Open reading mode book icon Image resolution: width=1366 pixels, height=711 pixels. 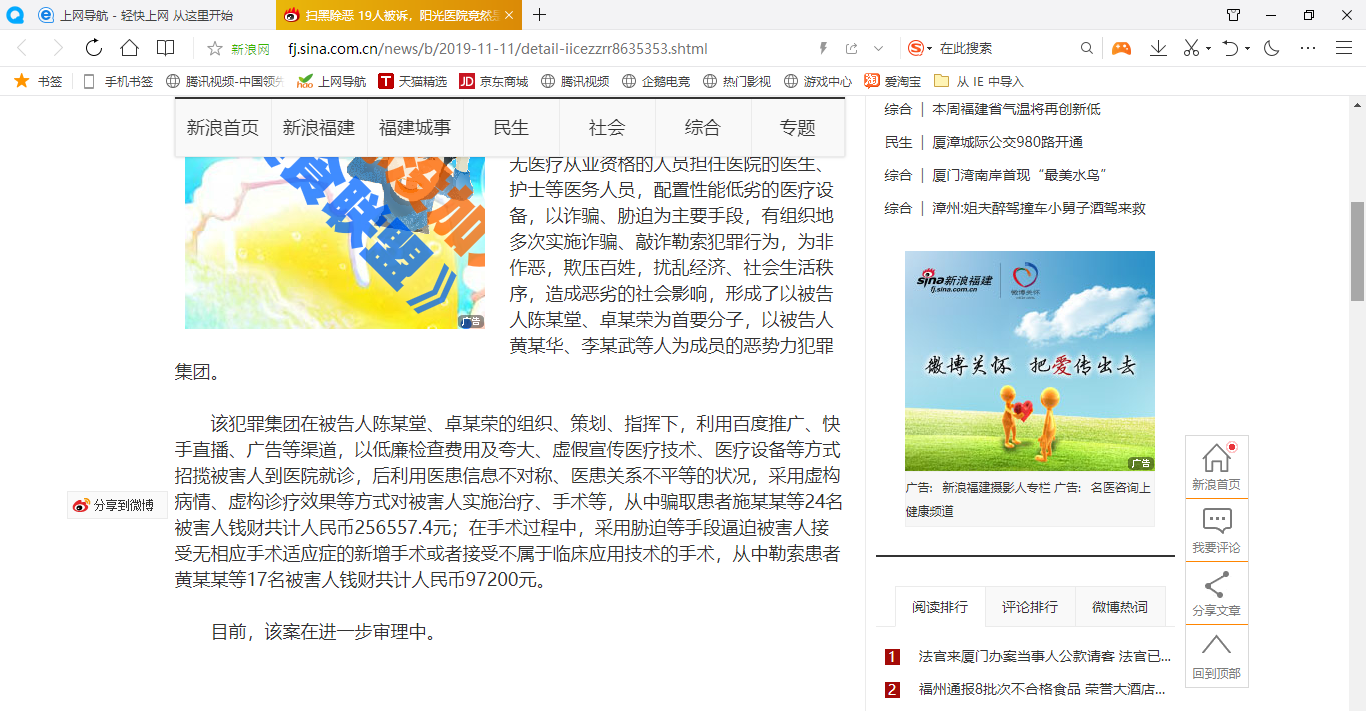point(166,48)
